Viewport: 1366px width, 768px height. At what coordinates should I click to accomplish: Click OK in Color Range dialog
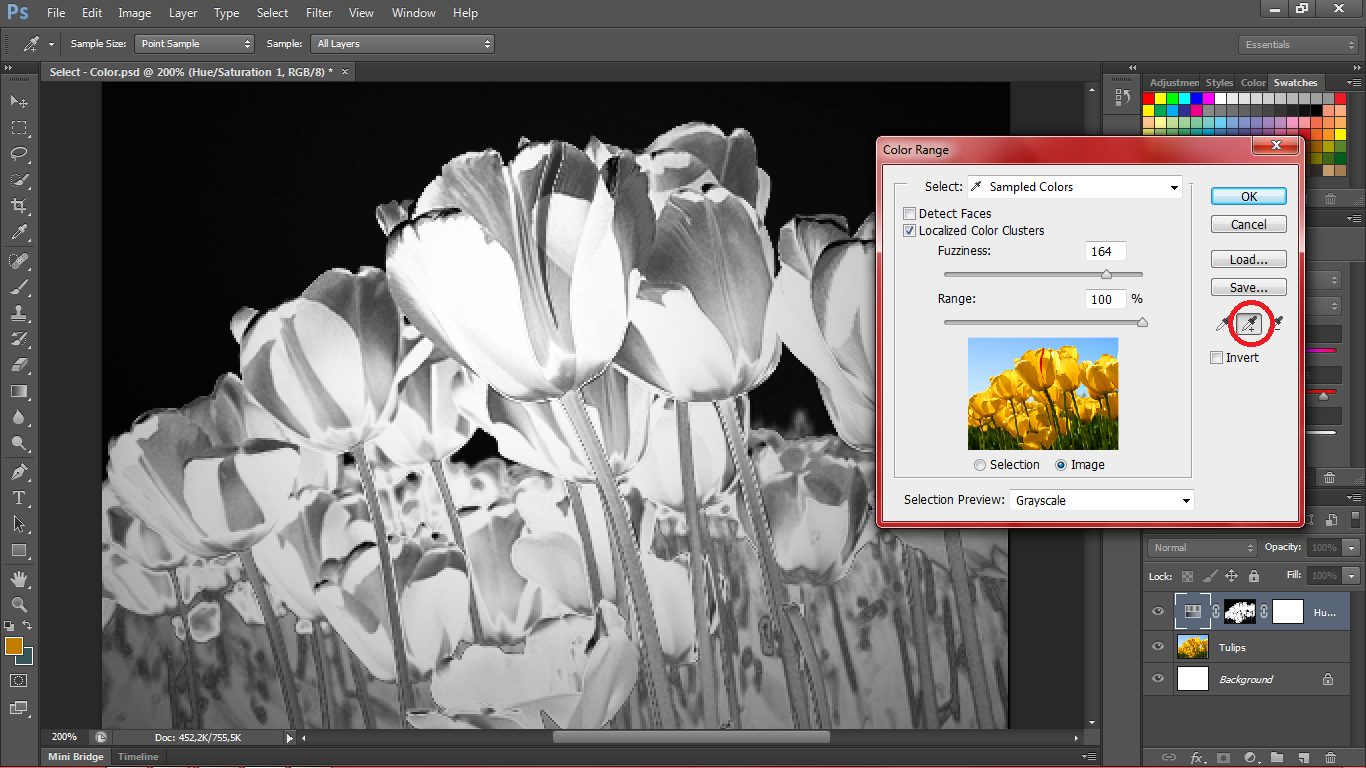click(x=1249, y=196)
